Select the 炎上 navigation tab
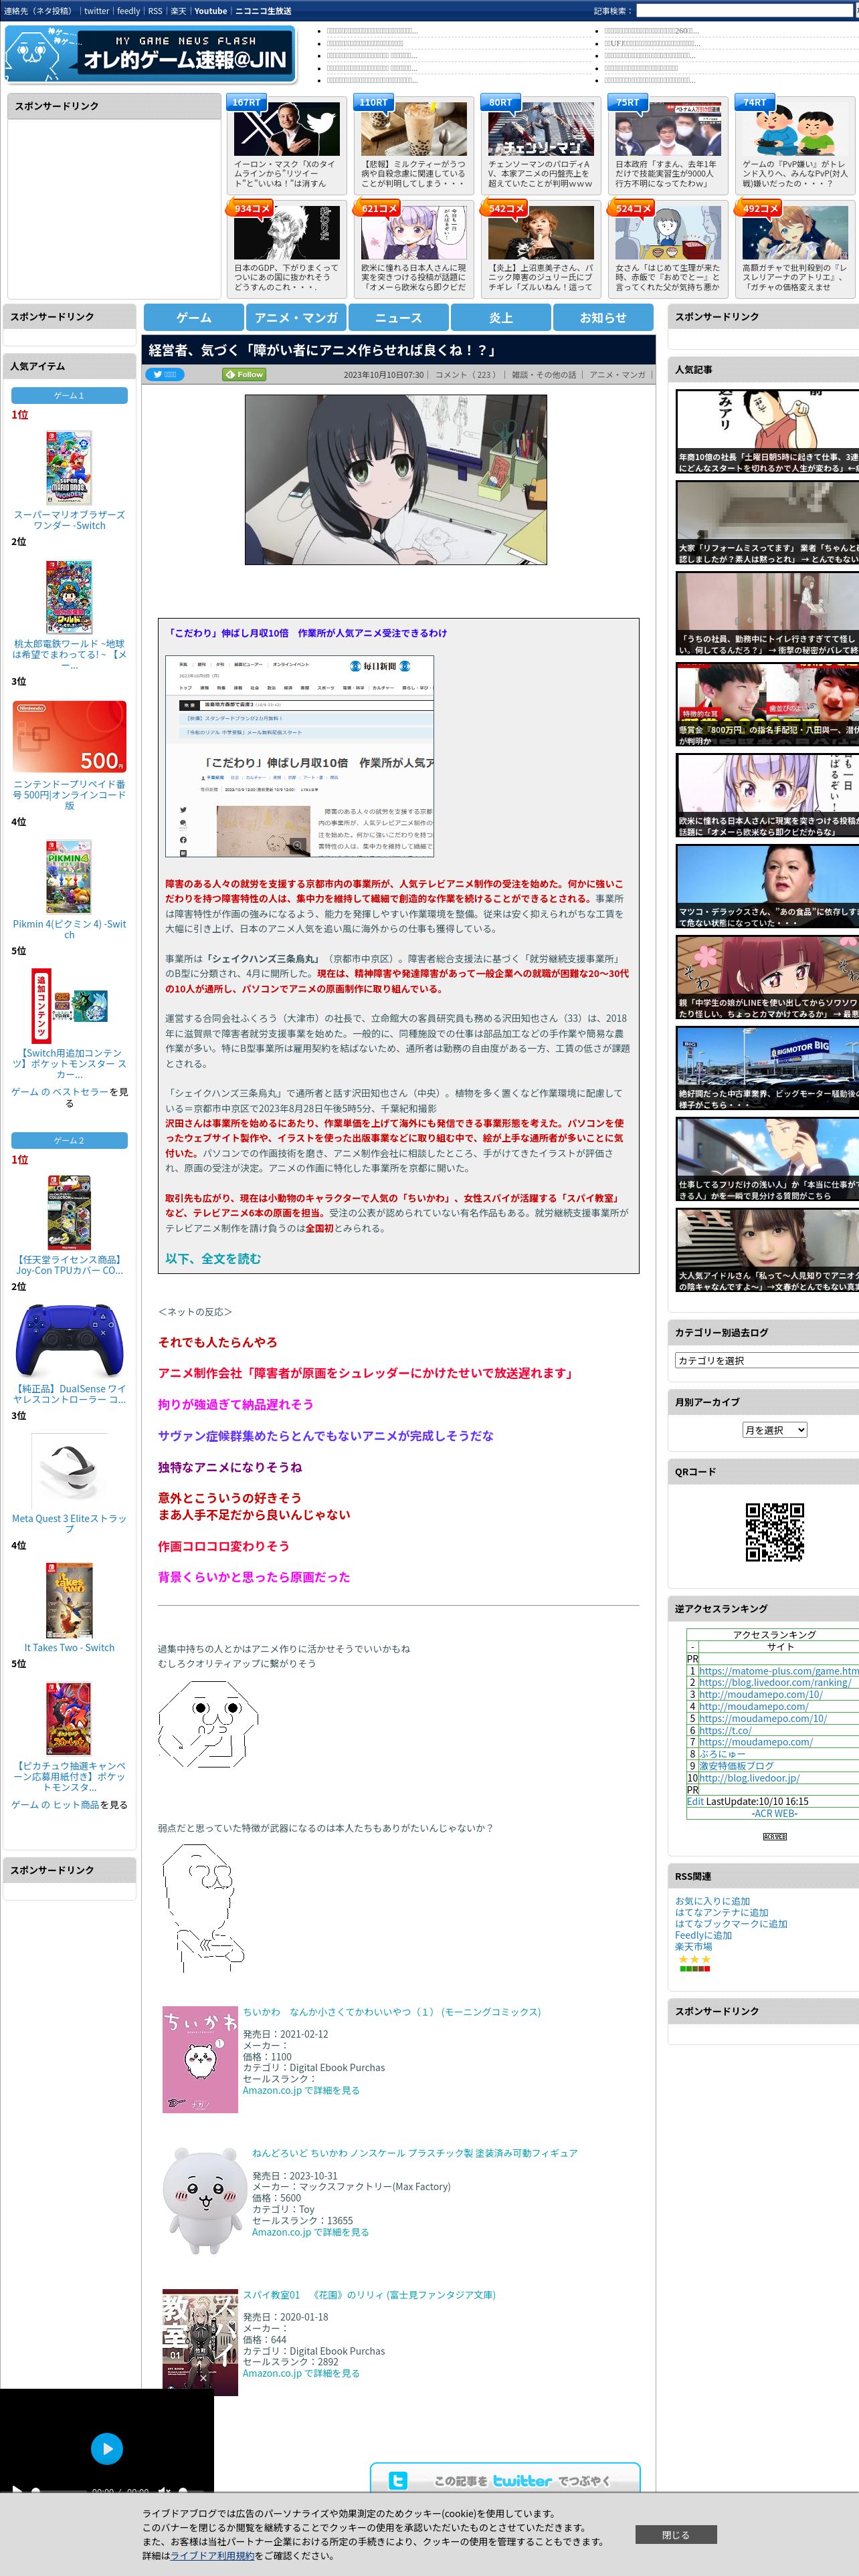Image resolution: width=859 pixels, height=2576 pixels. tap(501, 317)
